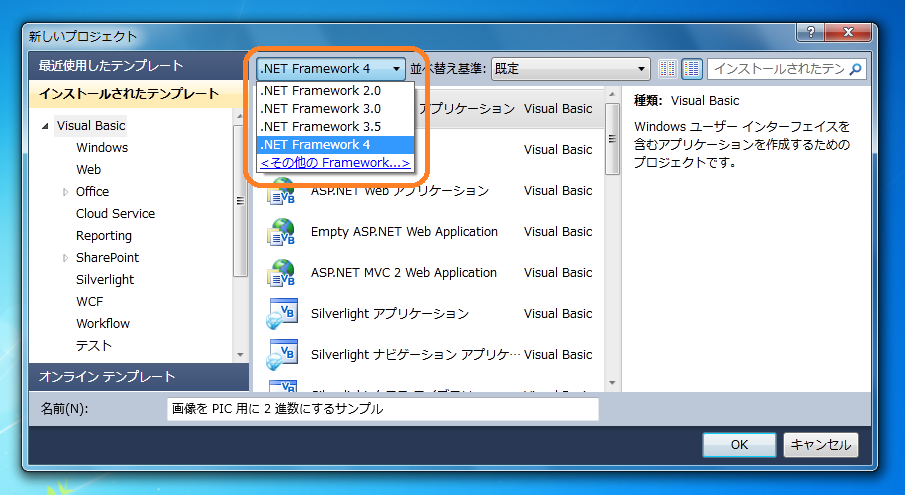Click scroll-down arrow of category tree
Viewport: 905px width, 495px height.
coord(240,355)
